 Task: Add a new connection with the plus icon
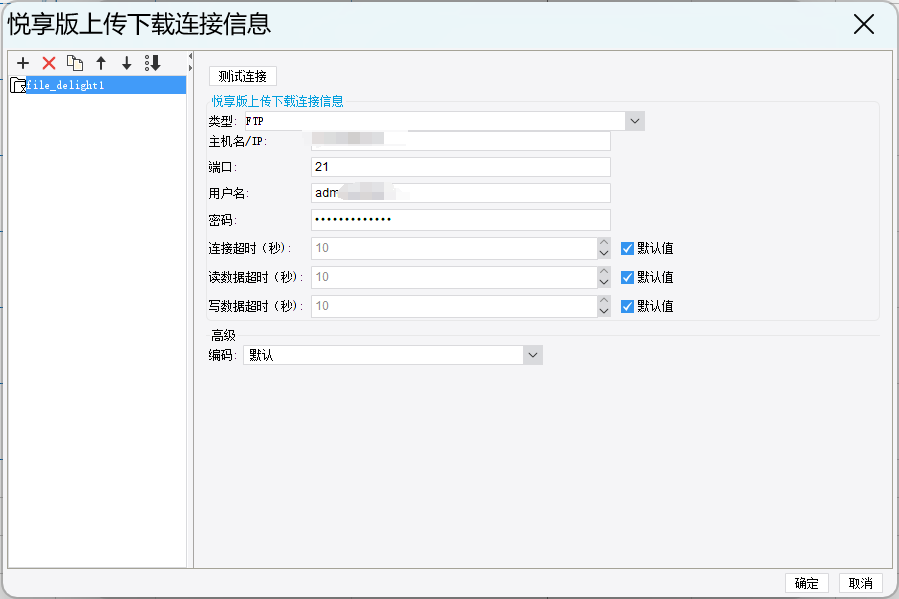[23, 62]
